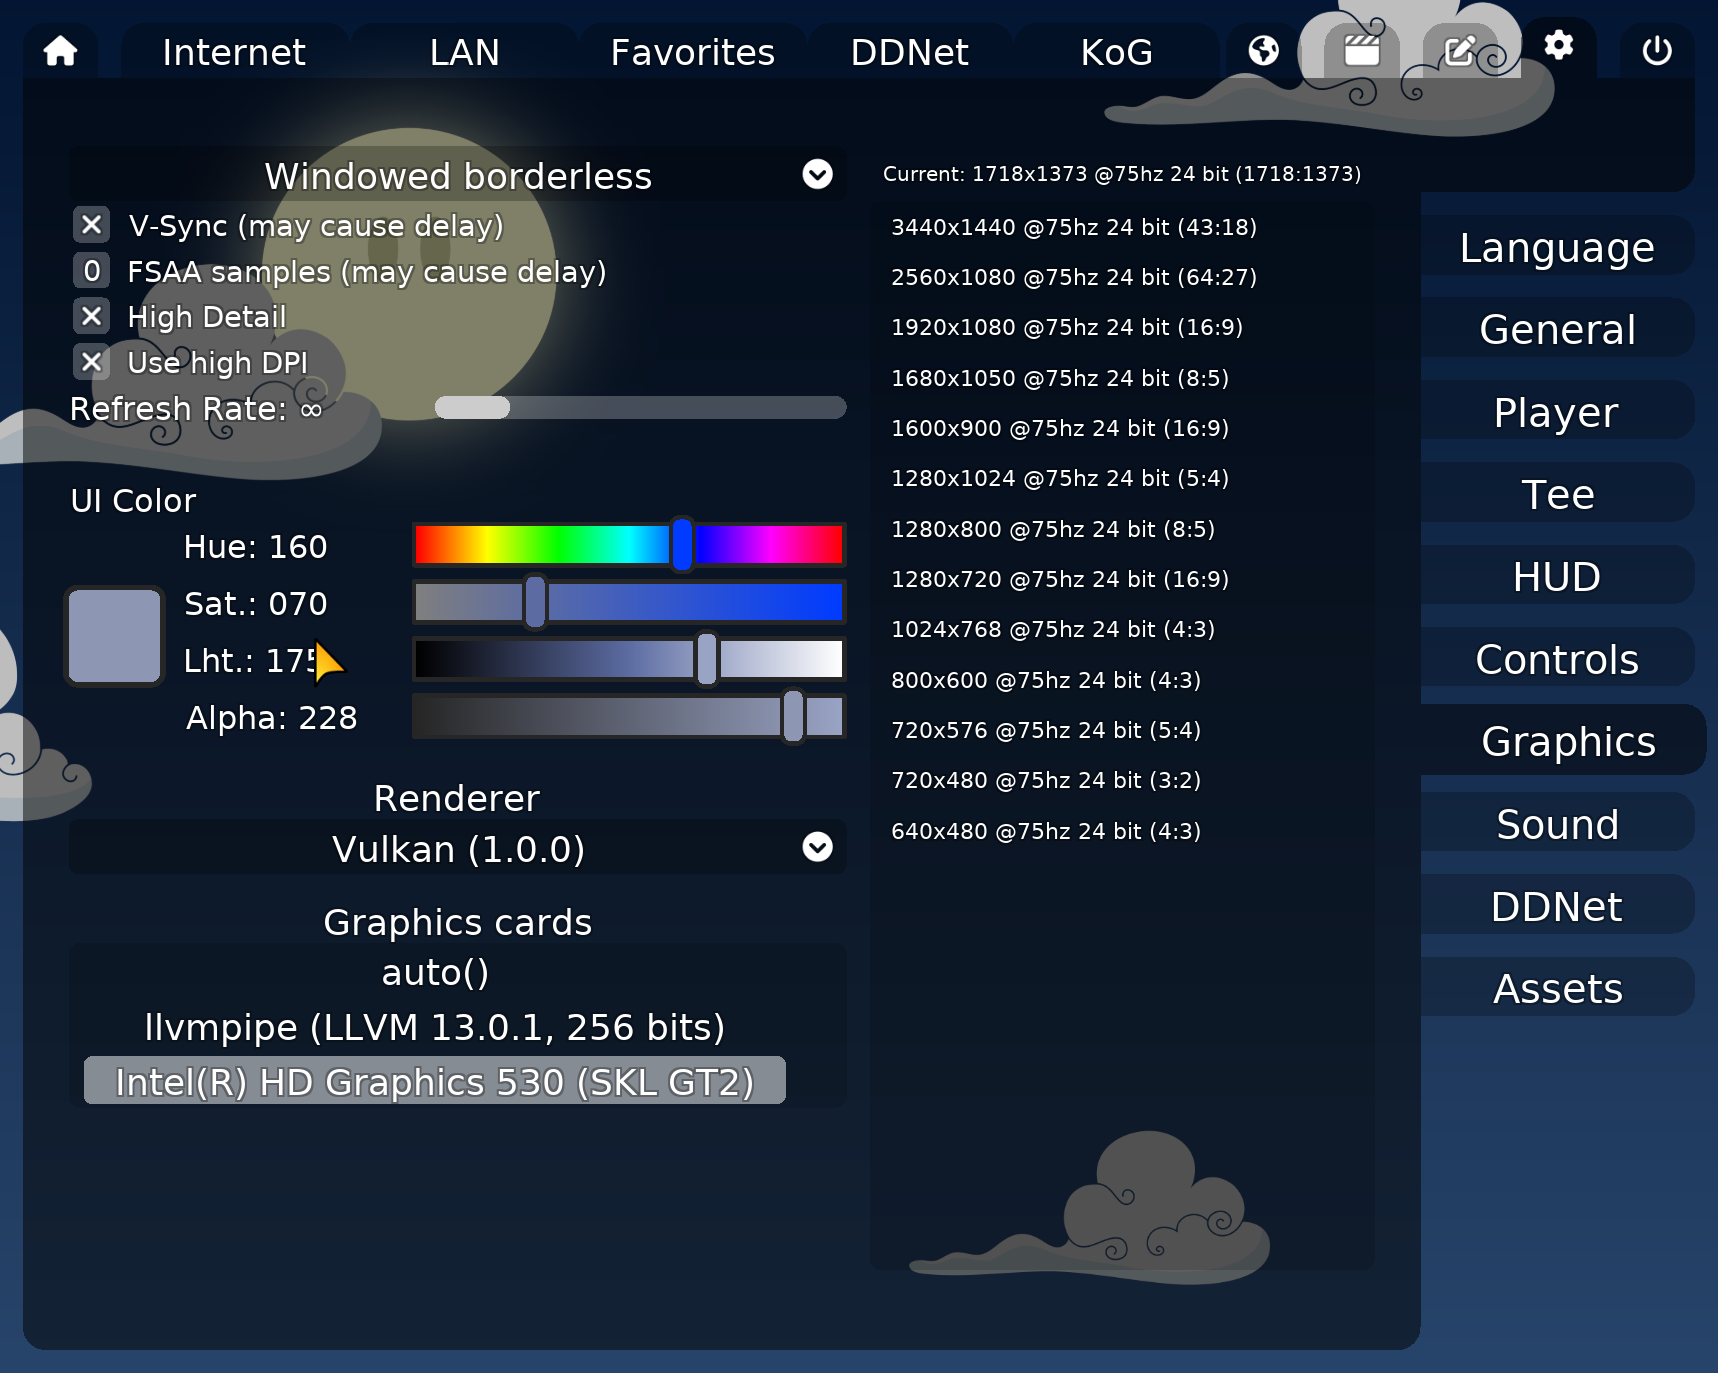
Task: Open Settings via the gear icon
Action: [x=1557, y=46]
